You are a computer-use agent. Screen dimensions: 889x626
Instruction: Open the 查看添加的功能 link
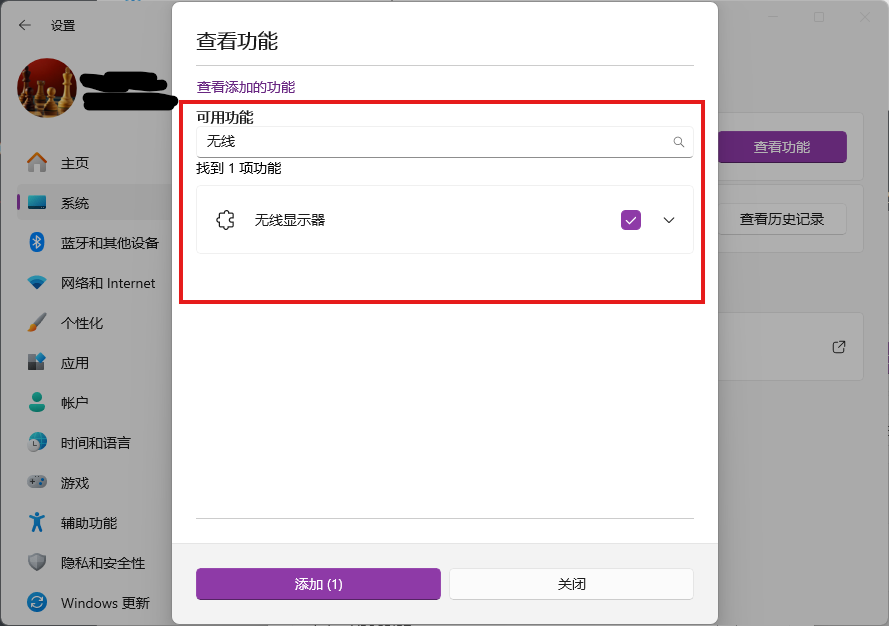click(246, 87)
